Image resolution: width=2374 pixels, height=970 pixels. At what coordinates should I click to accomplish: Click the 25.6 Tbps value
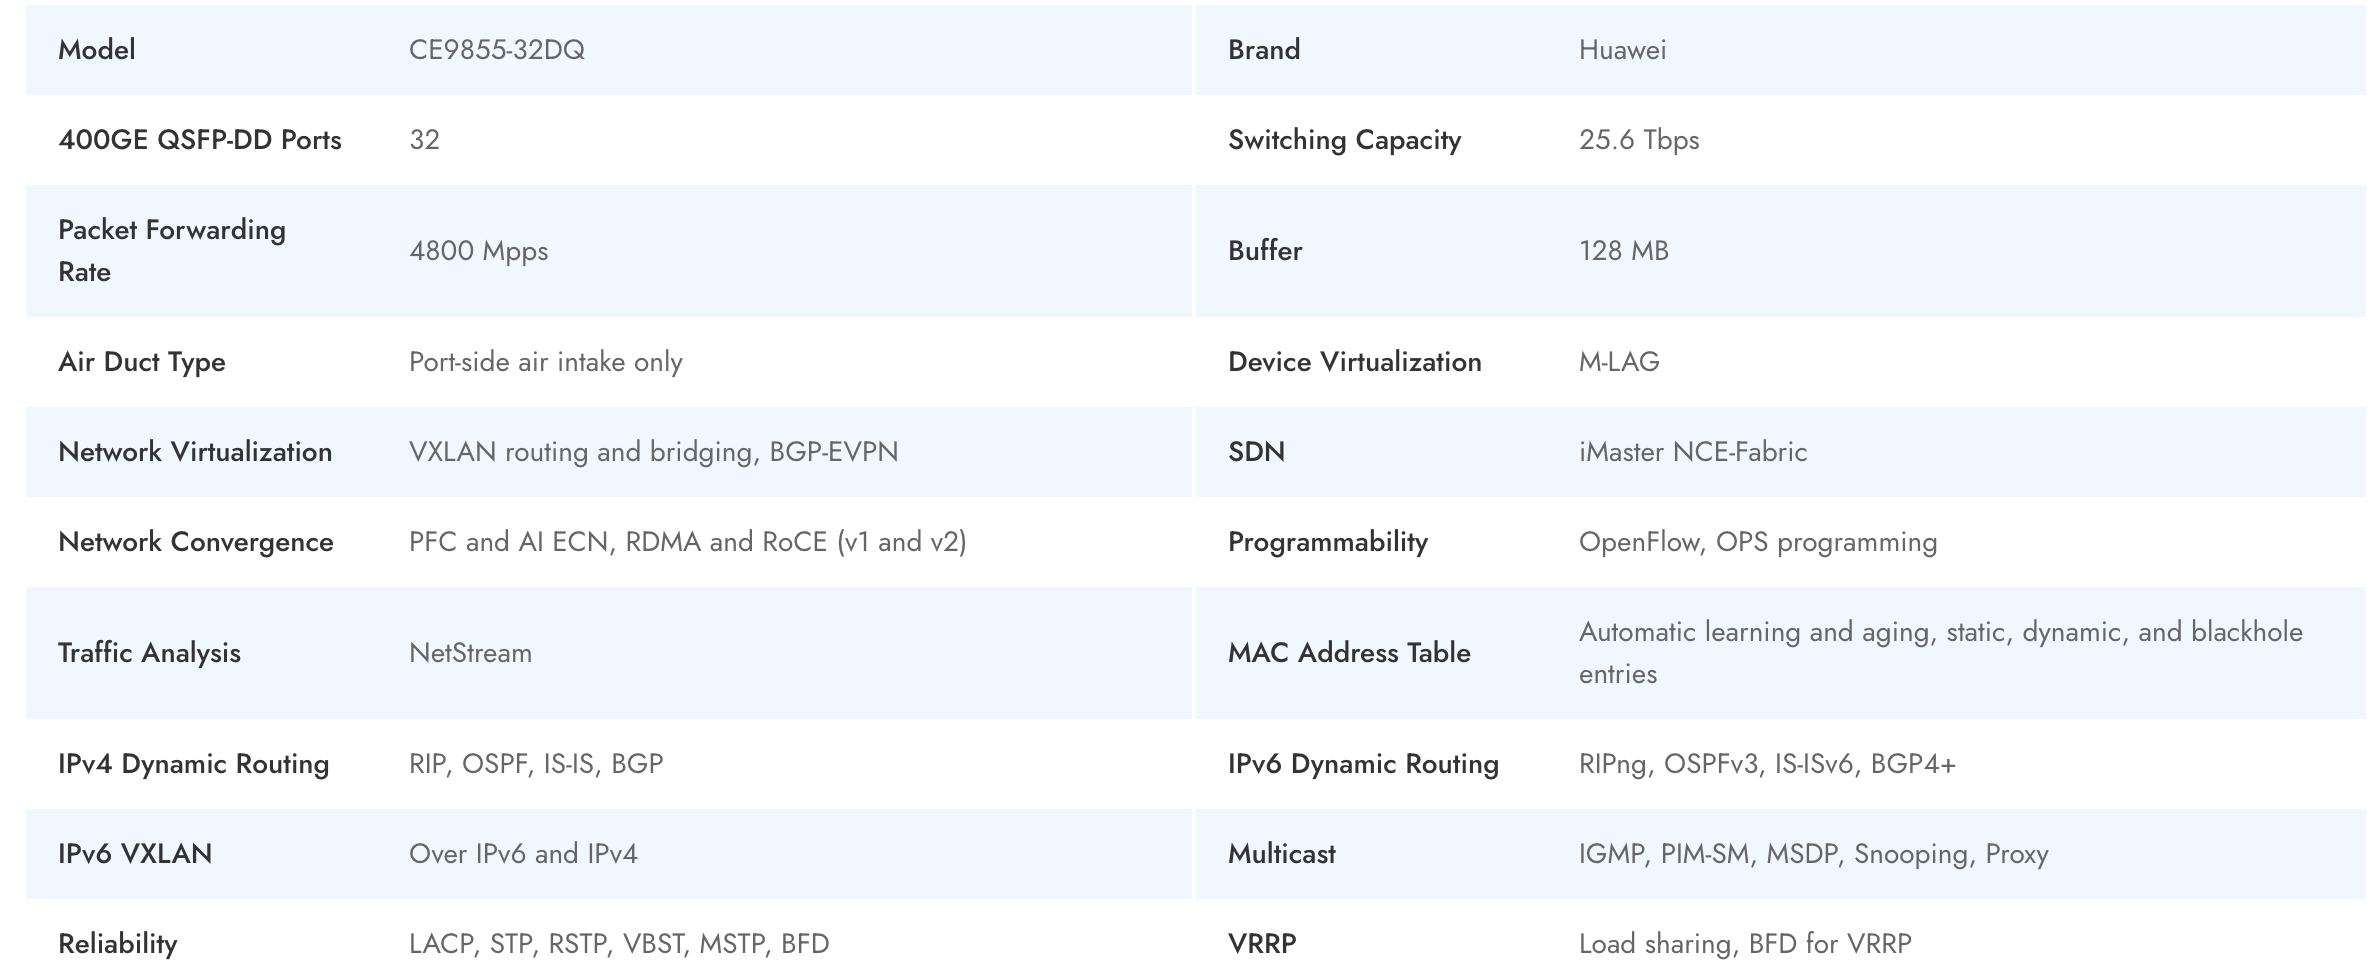[1638, 140]
